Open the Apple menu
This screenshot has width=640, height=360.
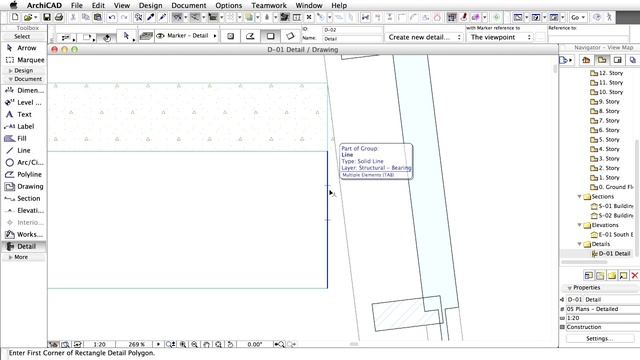(x=13, y=5)
